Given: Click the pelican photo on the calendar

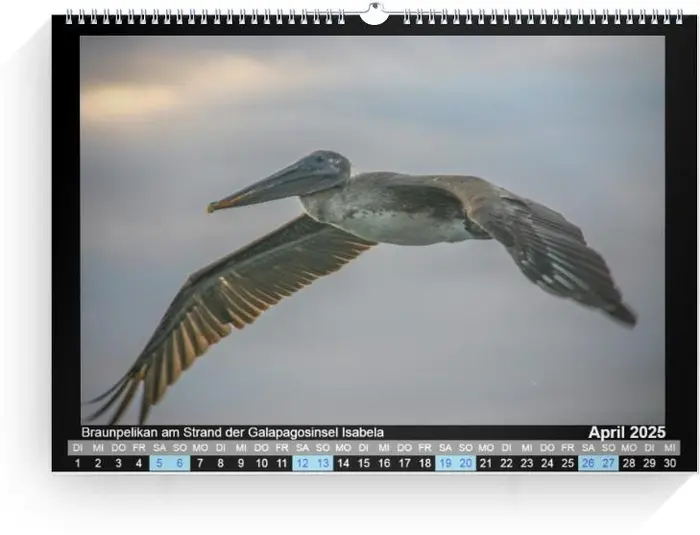Looking at the screenshot, I should 372,228.
